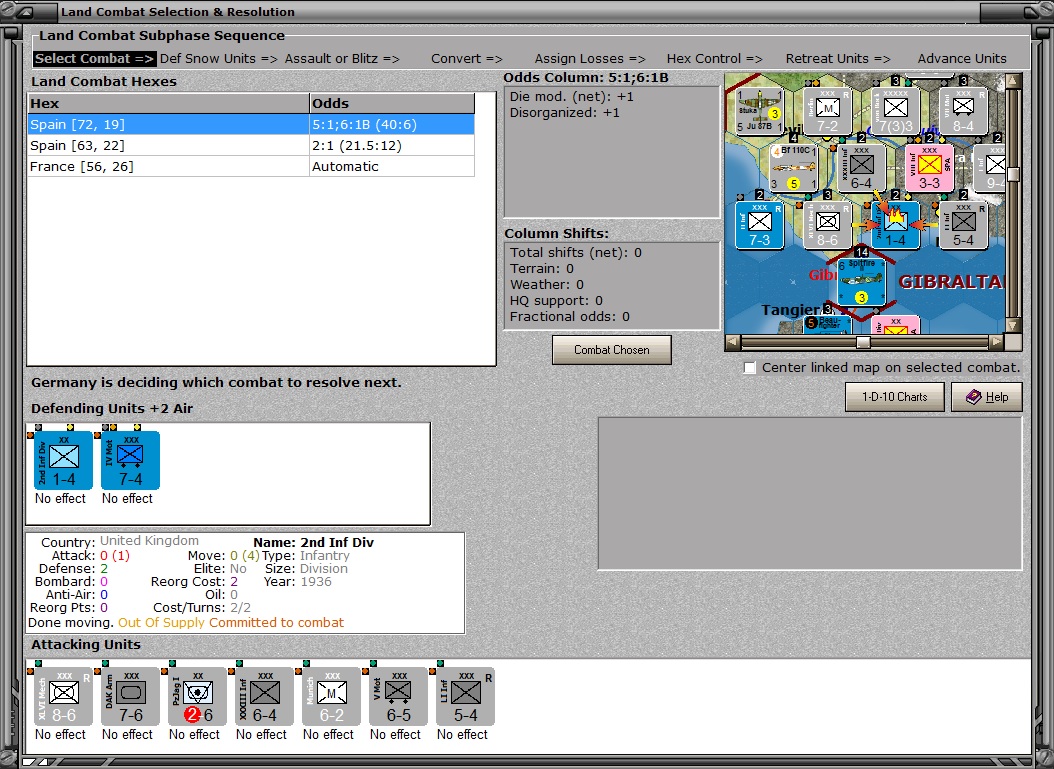
Task: Click the blue 7-3 infantry counter on map
Action: tap(760, 225)
